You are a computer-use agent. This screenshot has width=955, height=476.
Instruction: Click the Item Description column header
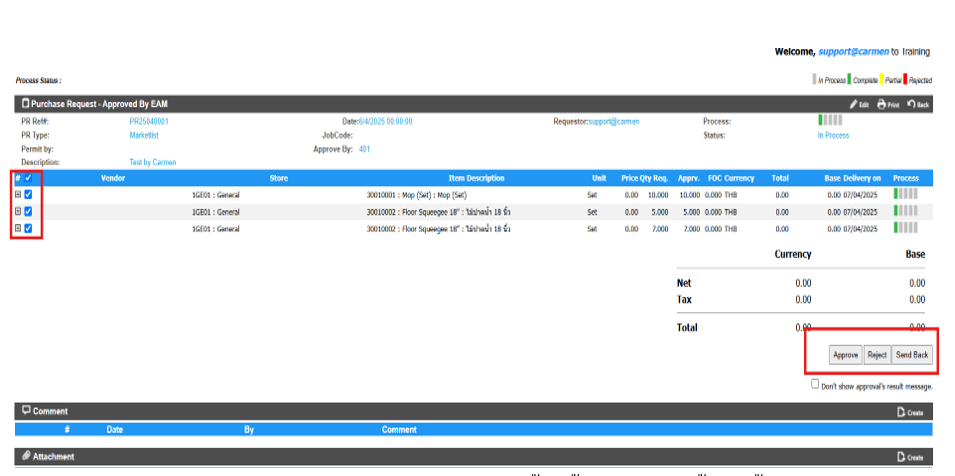(476, 178)
